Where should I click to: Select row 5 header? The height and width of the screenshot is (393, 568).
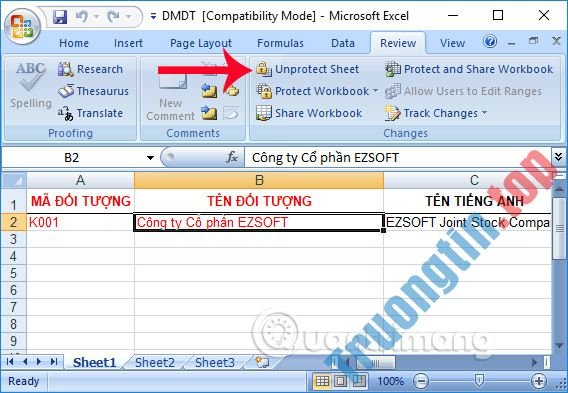pyautogui.click(x=13, y=273)
